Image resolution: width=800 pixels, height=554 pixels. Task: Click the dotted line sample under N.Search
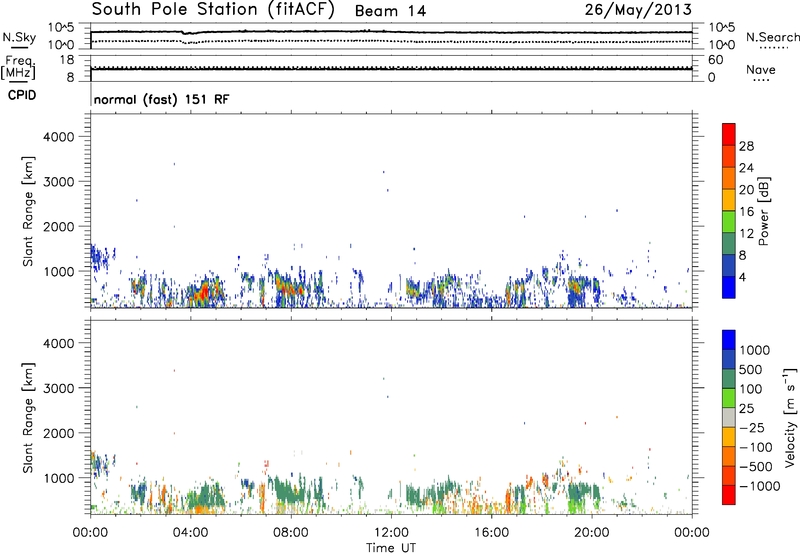click(774, 48)
